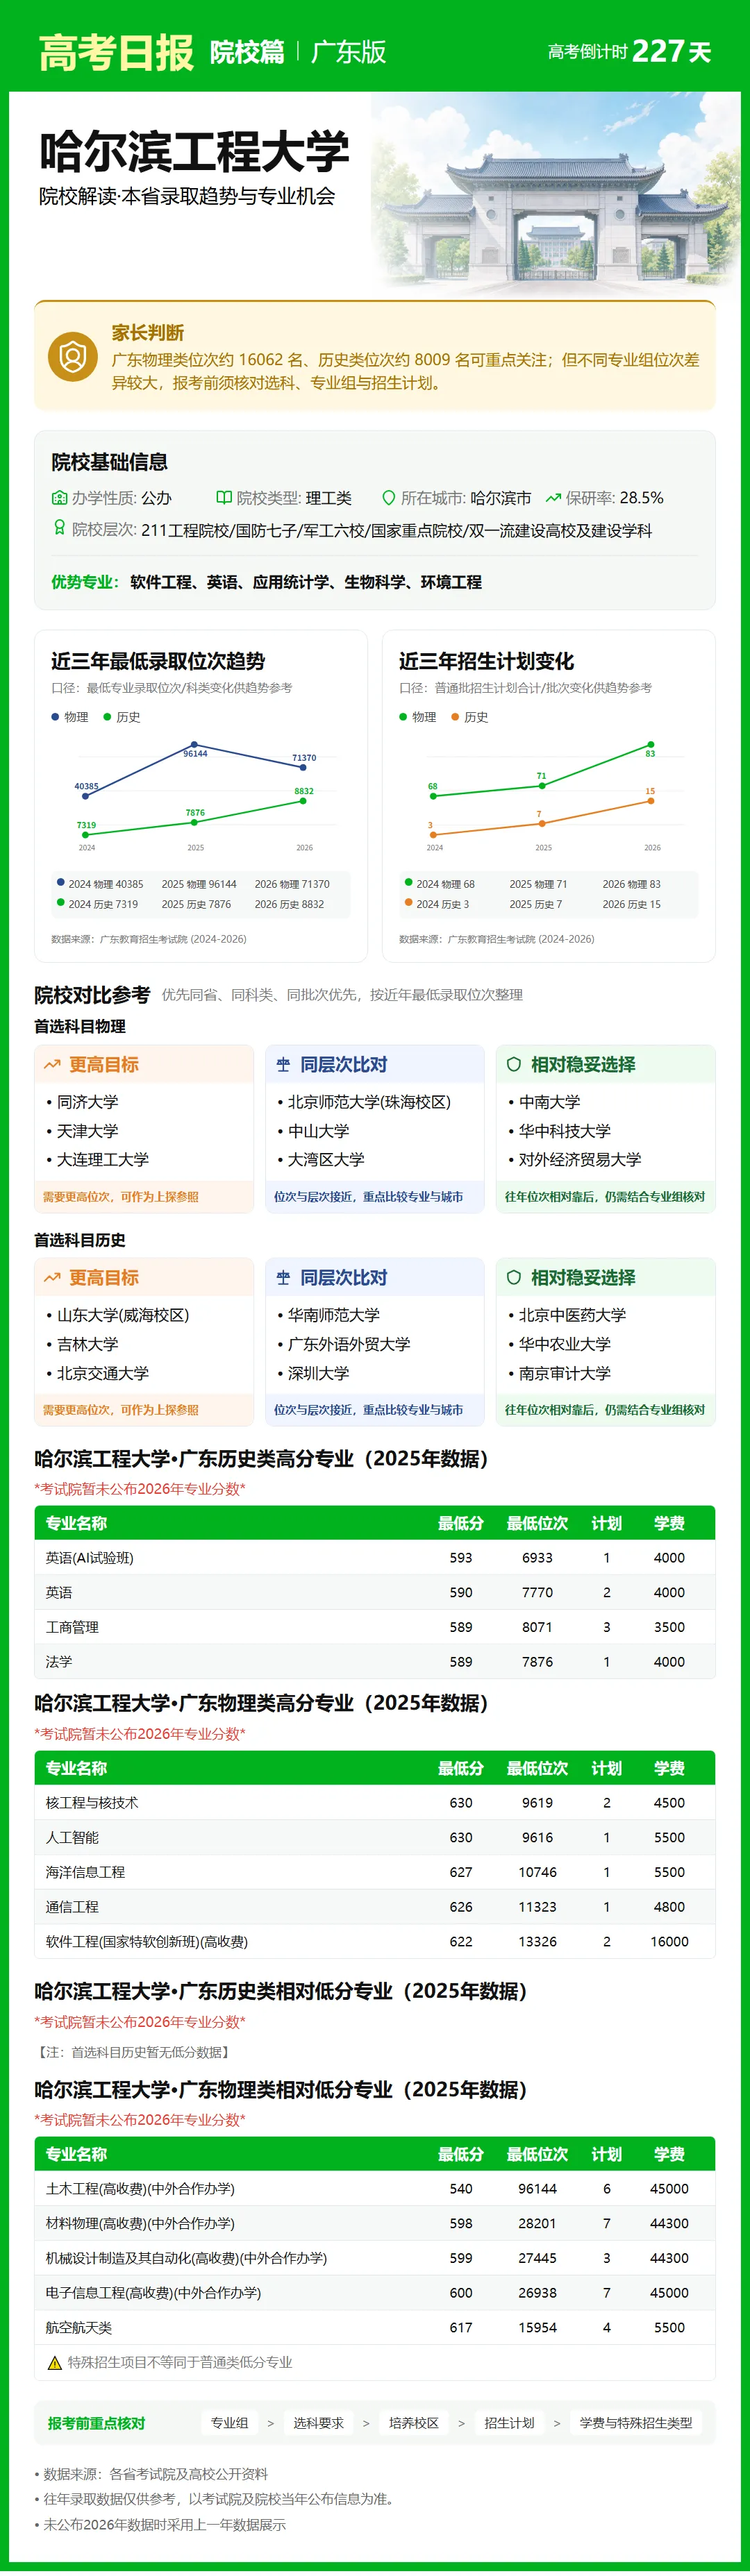Click the 2025 物理 96144 legend entry
This screenshot has height=2576, width=750.
point(199,884)
